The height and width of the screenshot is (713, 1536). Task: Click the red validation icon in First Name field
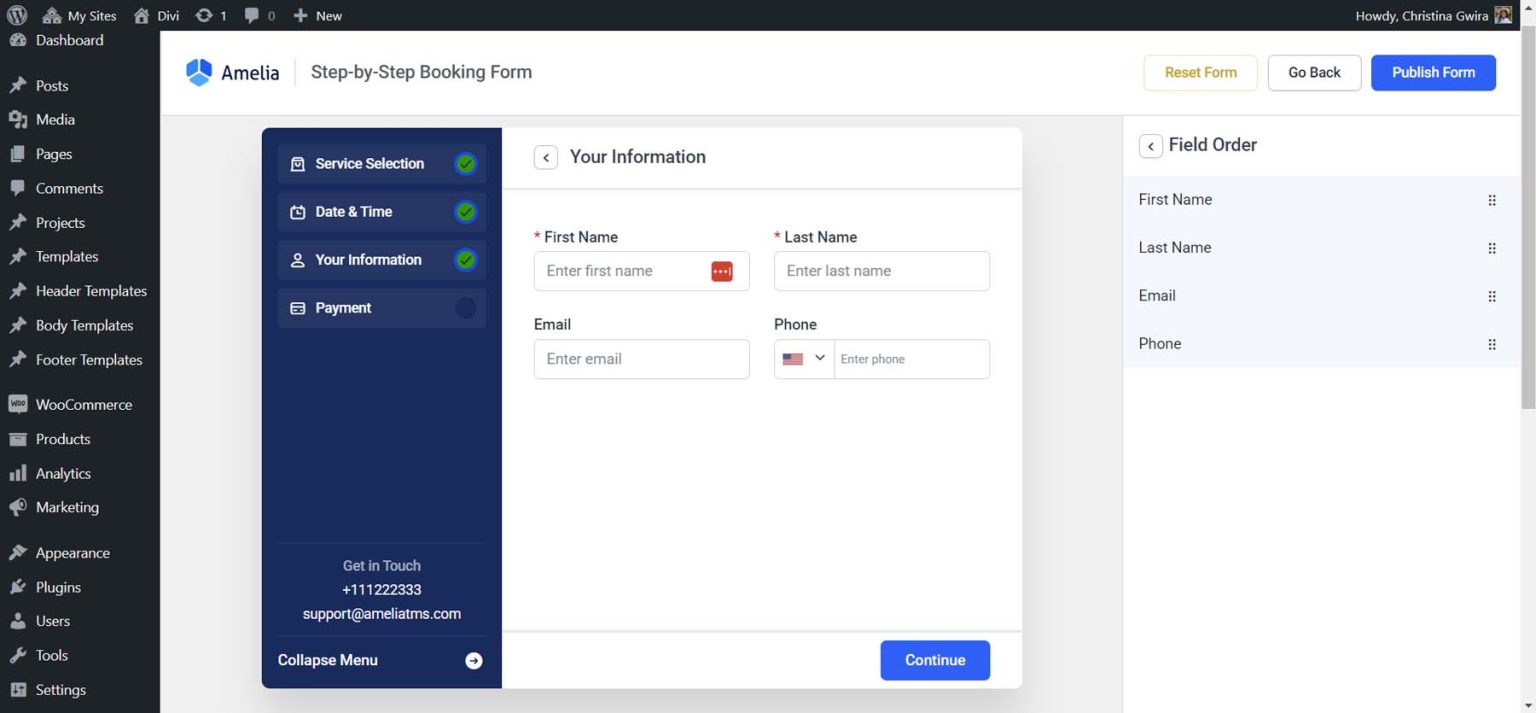point(722,270)
